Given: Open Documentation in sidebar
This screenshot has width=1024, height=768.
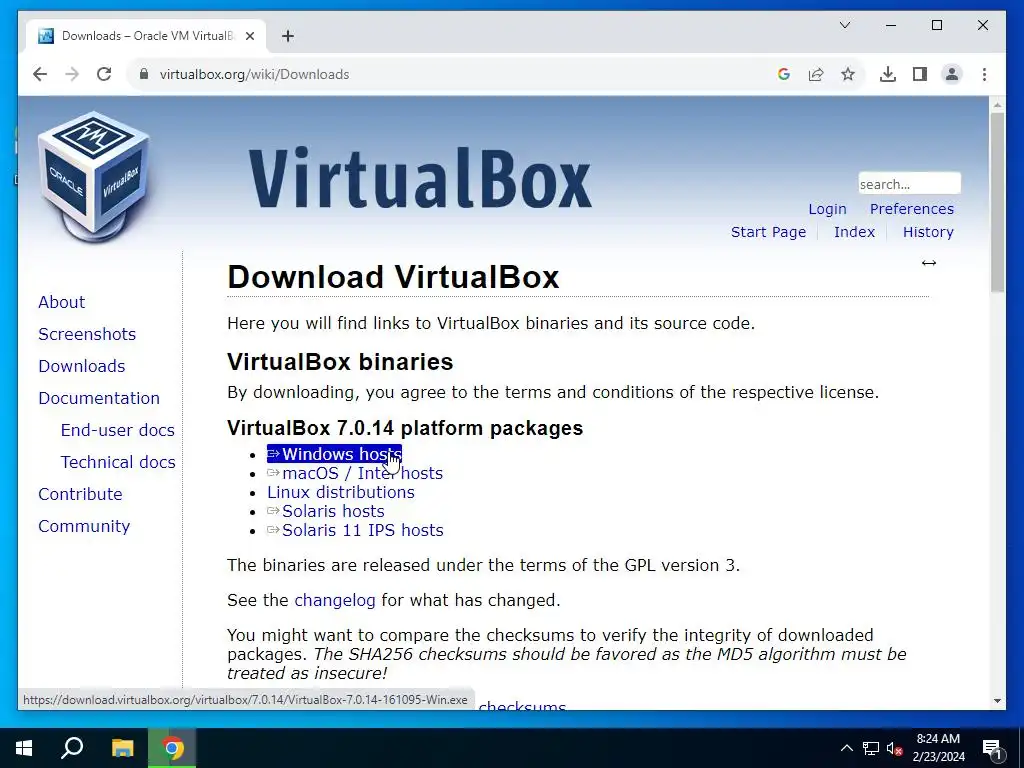Looking at the screenshot, I should click(x=99, y=398).
